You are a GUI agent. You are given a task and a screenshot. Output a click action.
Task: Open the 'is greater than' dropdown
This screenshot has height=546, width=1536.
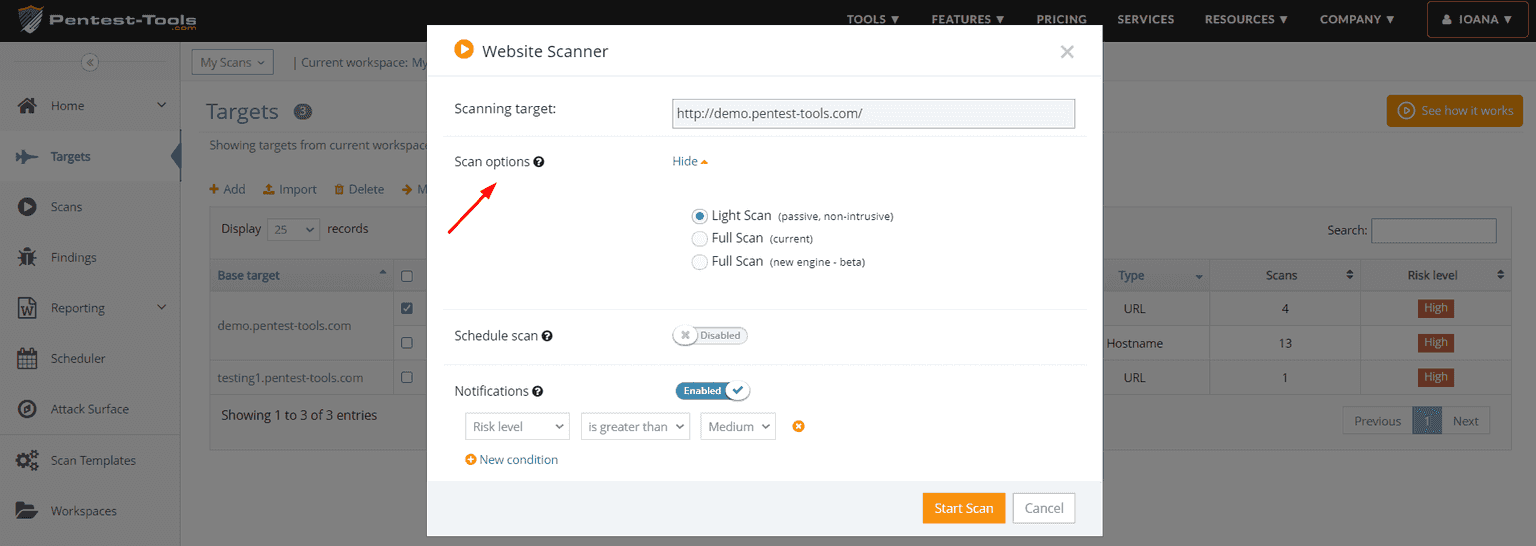[635, 427]
